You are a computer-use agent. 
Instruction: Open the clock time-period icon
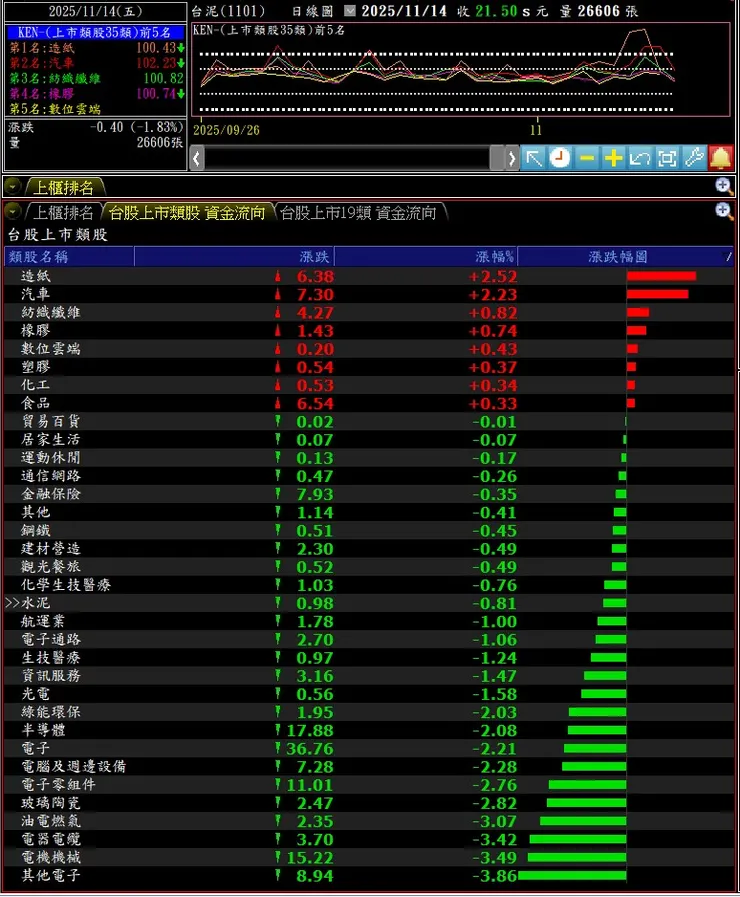point(560,158)
